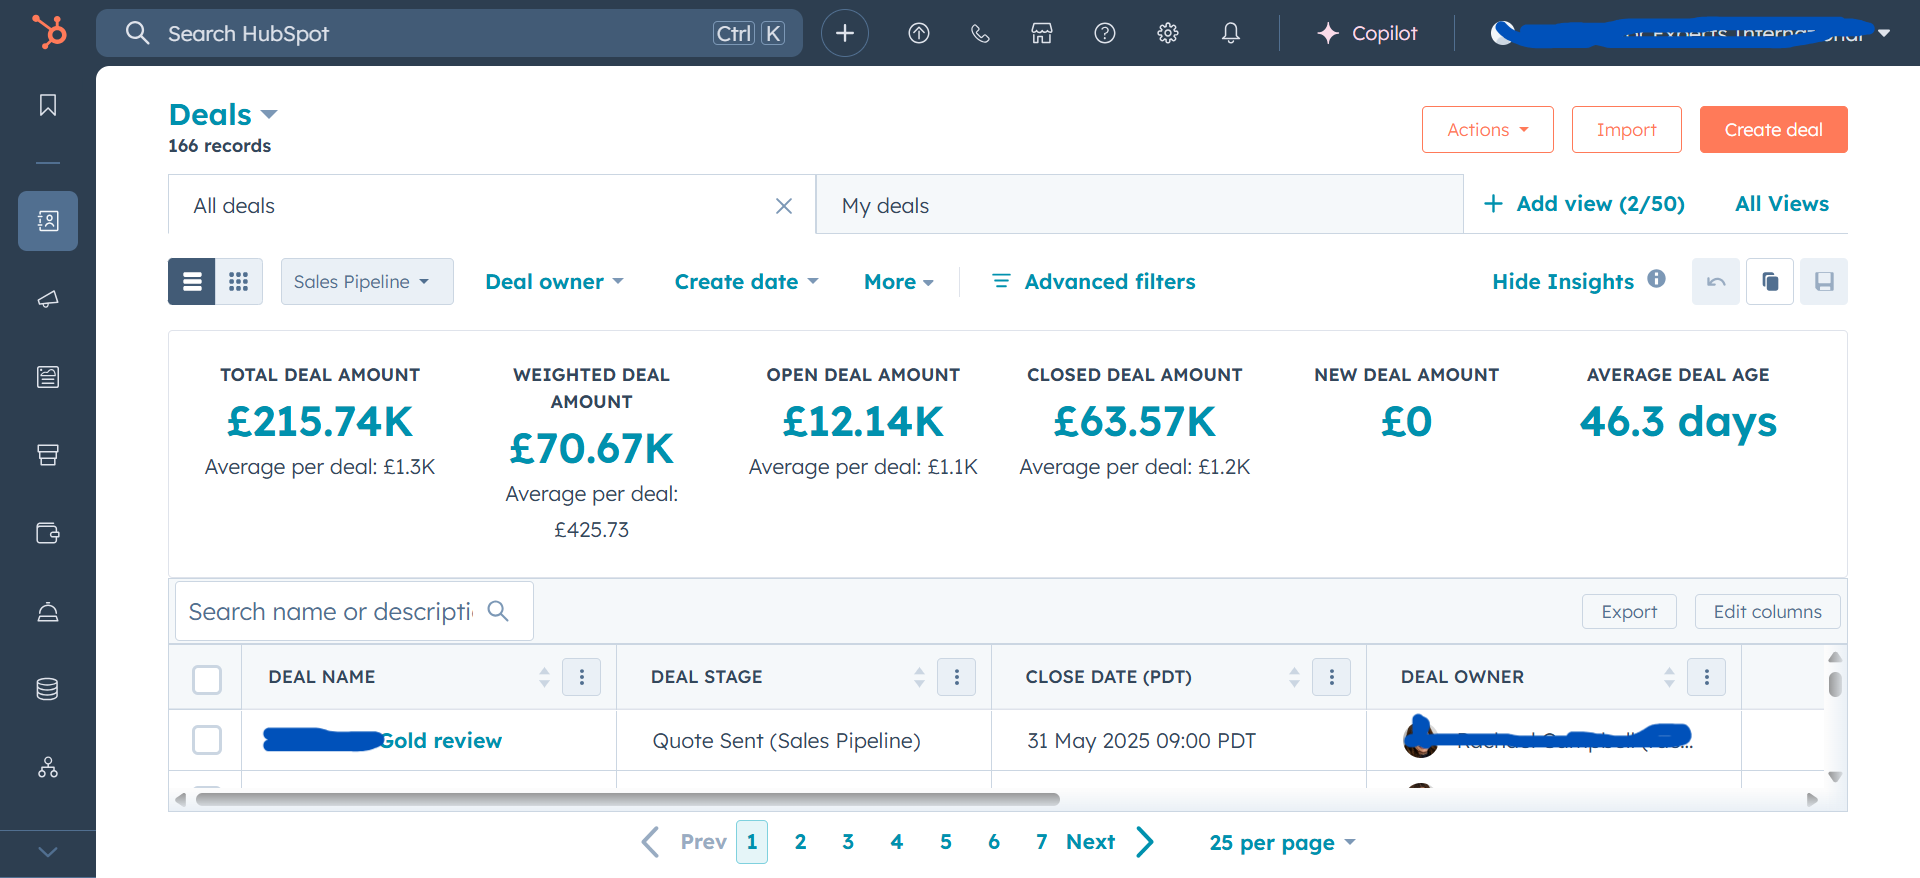Click the HubSpot sprocket logo
Image resolution: width=1920 pixels, height=878 pixels.
click(48, 32)
